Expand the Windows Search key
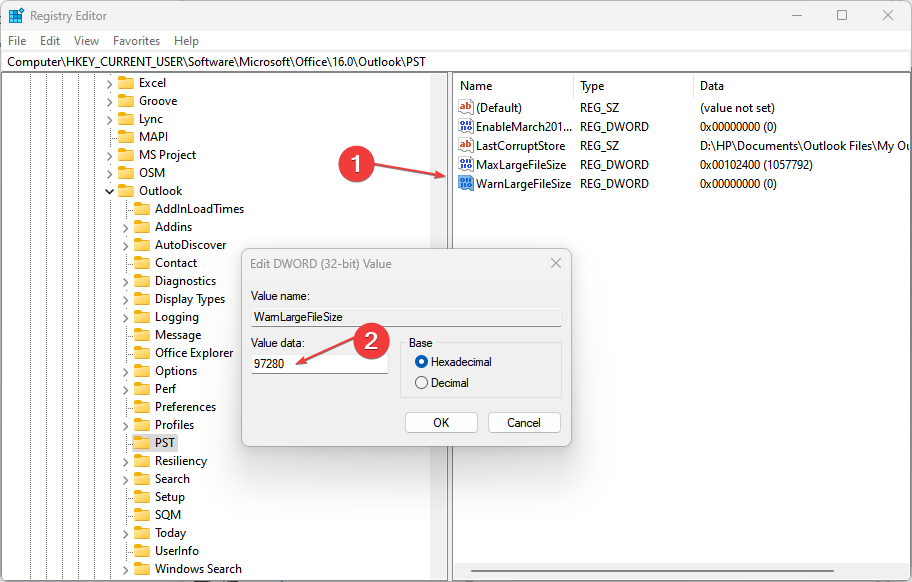The width and height of the screenshot is (912, 582). pos(126,570)
